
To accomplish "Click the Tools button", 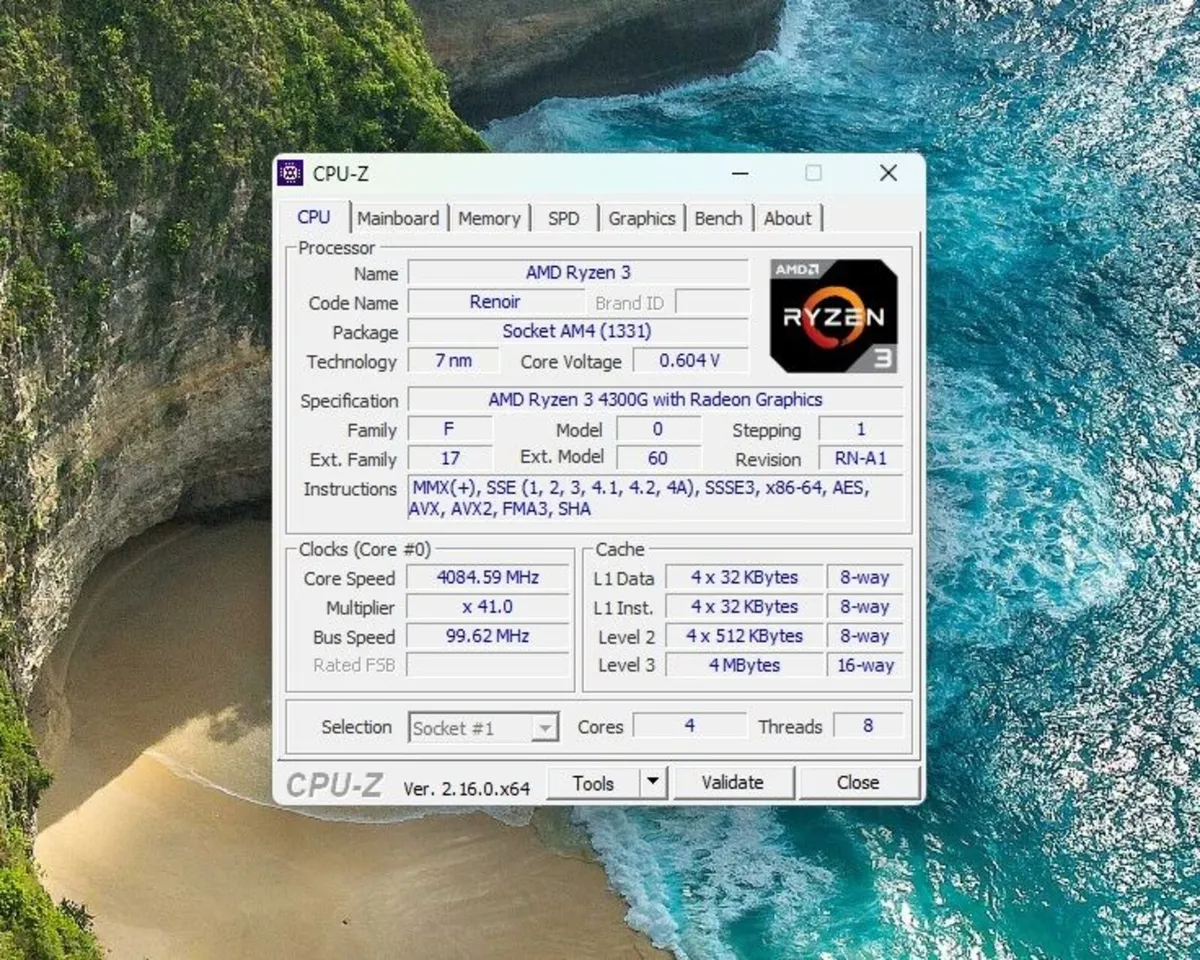I will (593, 783).
